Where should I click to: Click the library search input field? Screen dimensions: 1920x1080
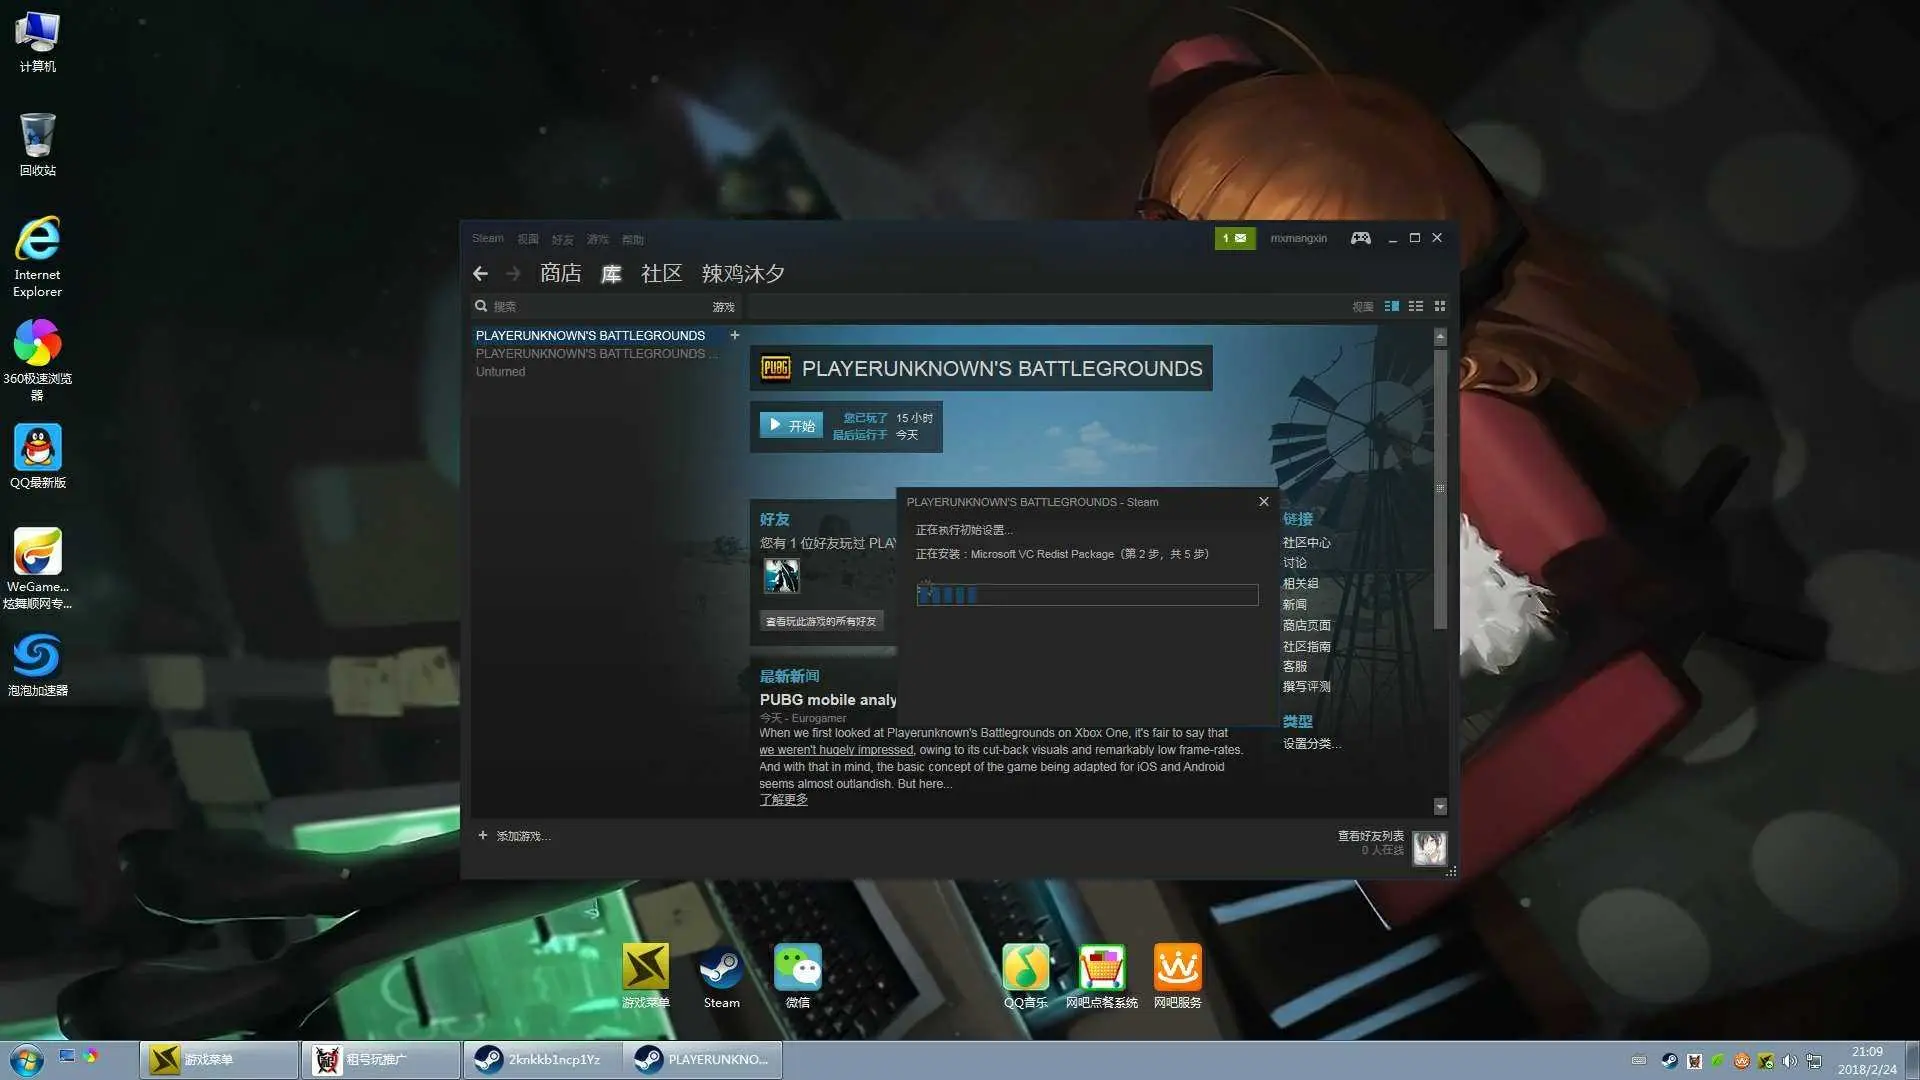click(x=600, y=307)
